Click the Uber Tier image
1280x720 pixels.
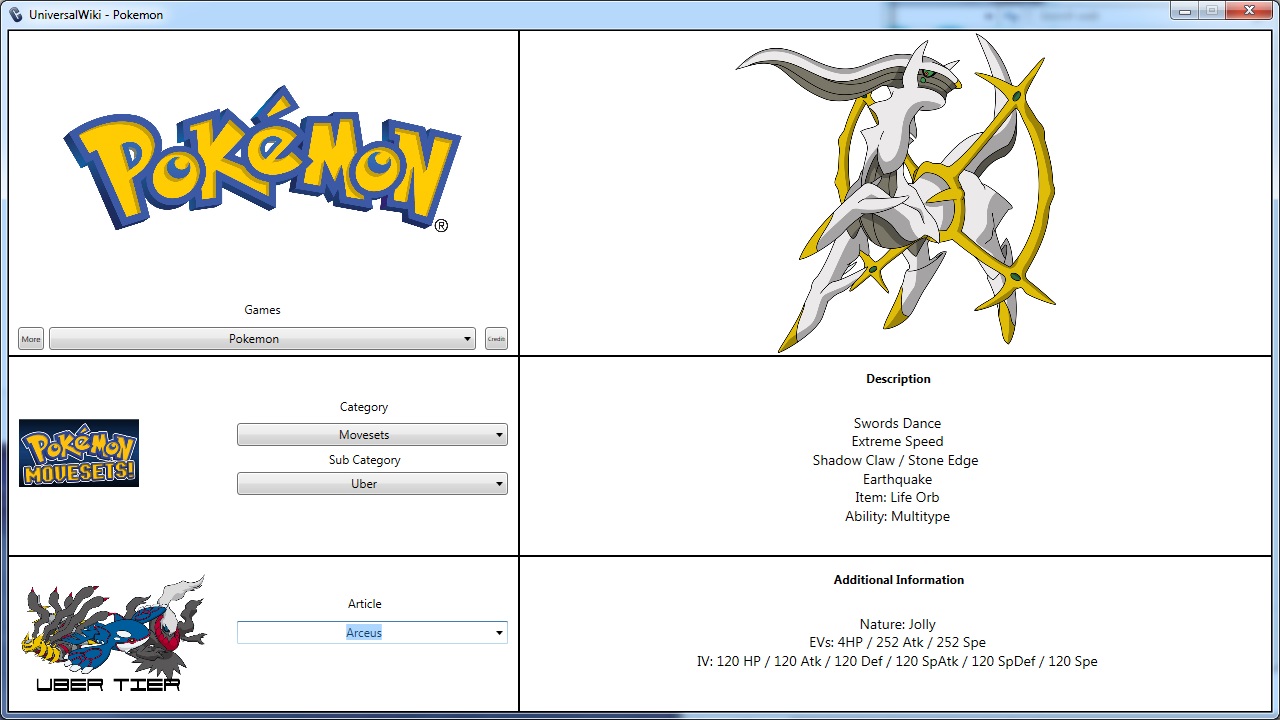point(113,633)
